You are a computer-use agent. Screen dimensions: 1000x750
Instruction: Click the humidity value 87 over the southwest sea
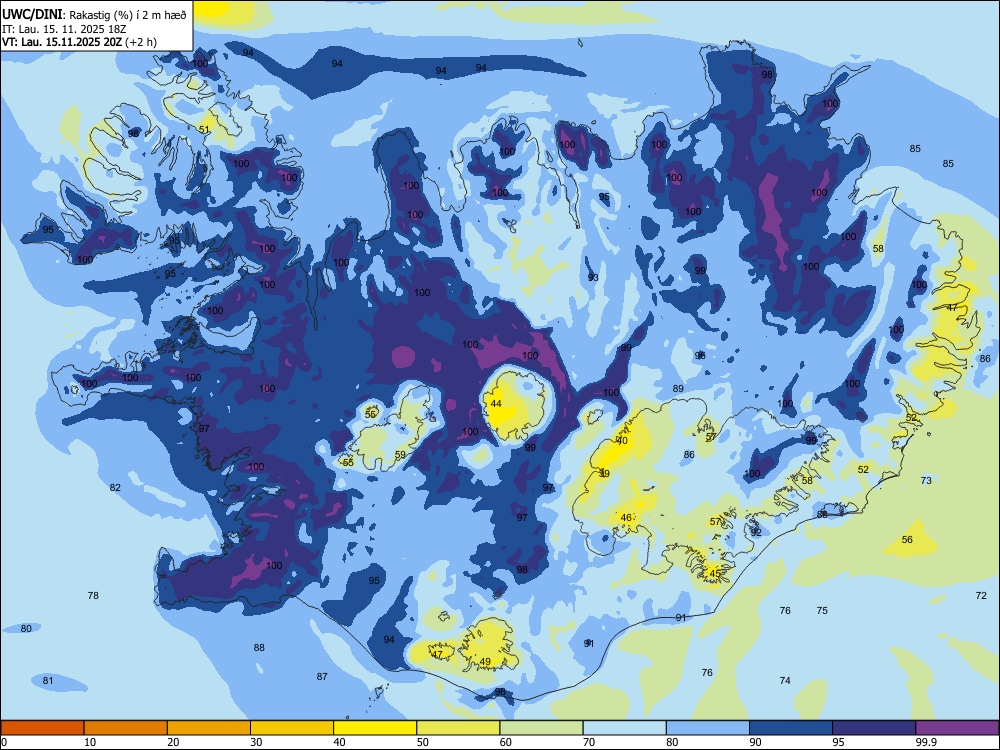click(322, 676)
